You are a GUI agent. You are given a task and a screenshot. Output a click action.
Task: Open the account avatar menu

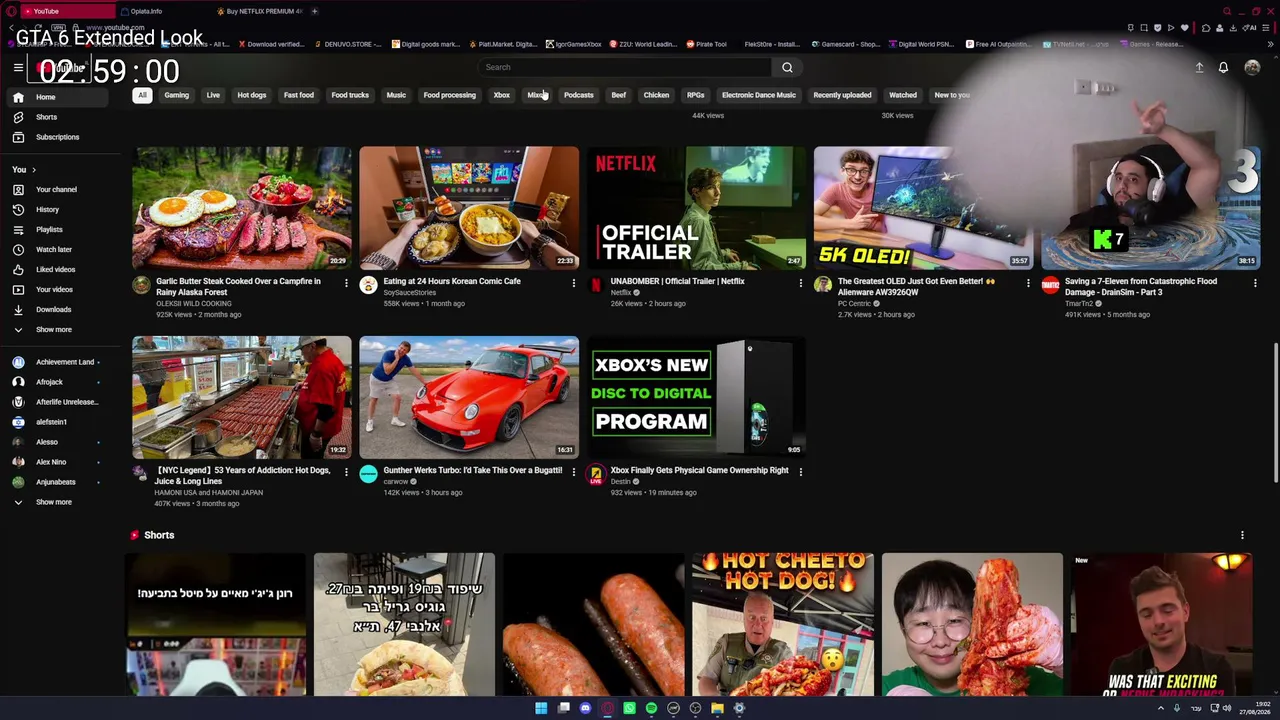pos(1252,67)
